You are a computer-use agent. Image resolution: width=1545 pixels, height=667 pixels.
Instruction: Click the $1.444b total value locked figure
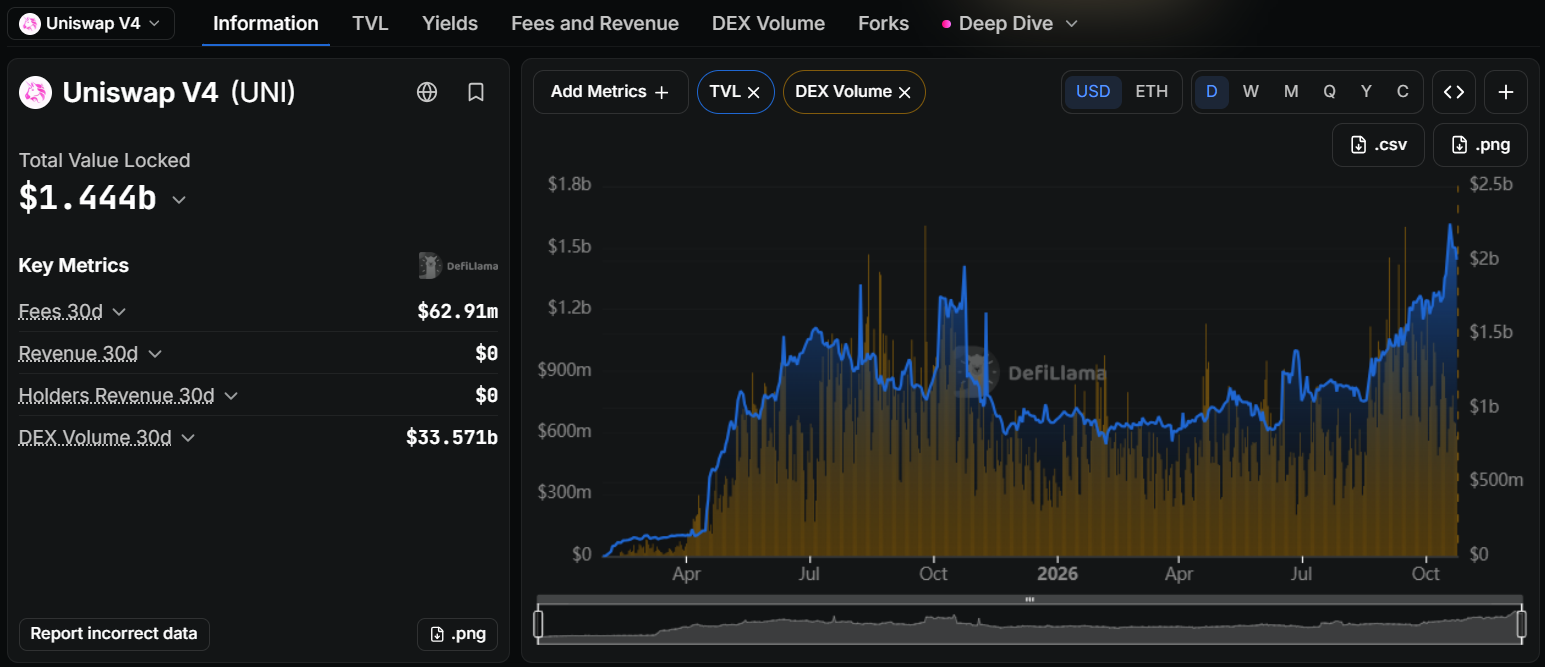pyautogui.click(x=88, y=199)
